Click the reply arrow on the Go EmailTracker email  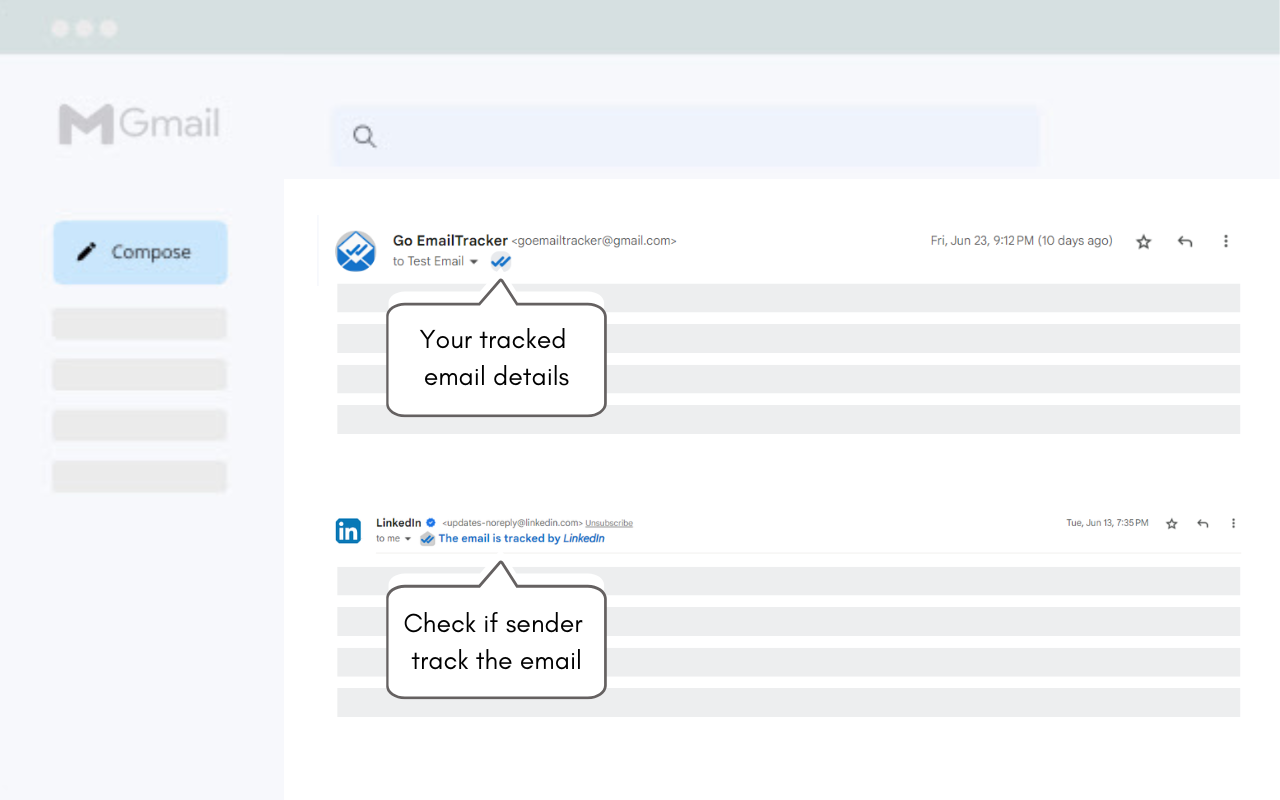(1185, 241)
